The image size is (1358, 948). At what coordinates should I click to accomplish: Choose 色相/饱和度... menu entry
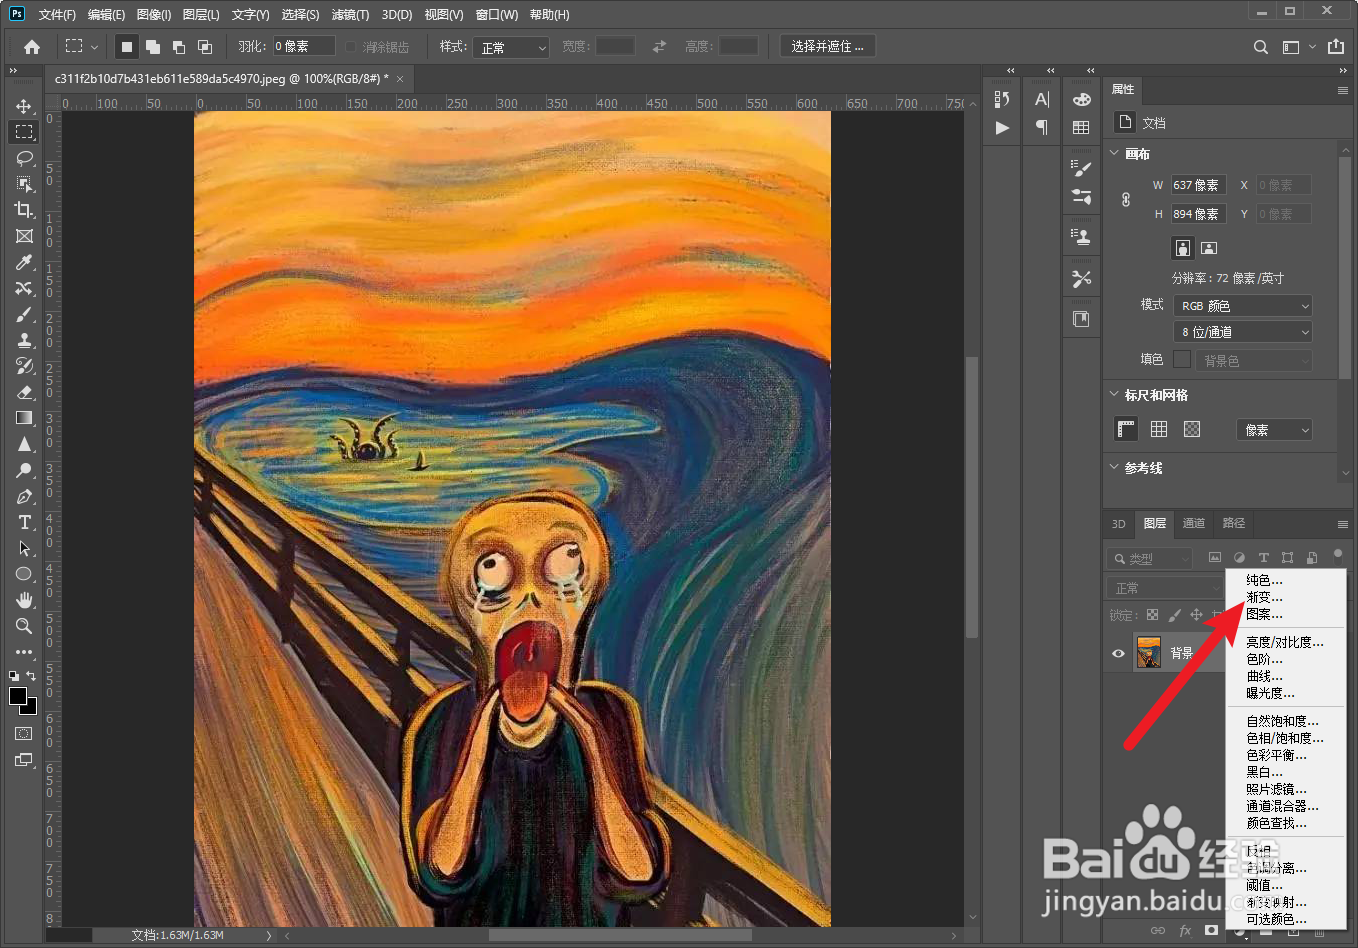(x=1284, y=738)
